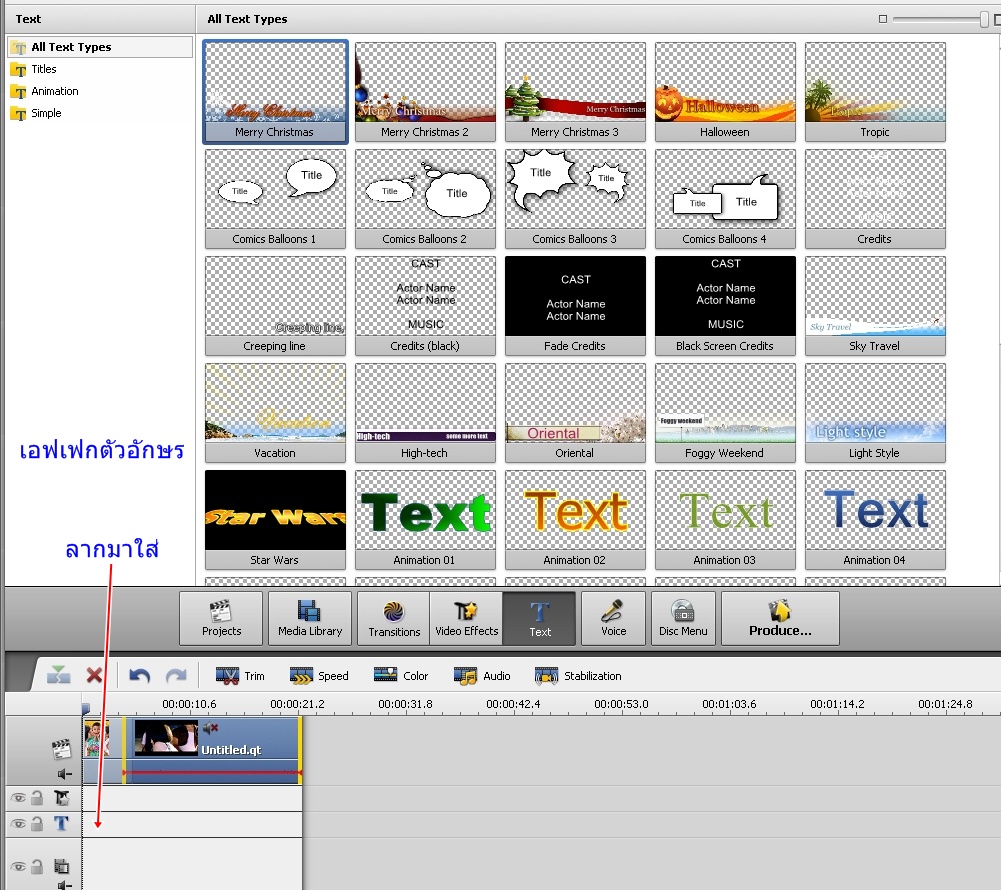Open the Video Effects panel

tap(467, 618)
